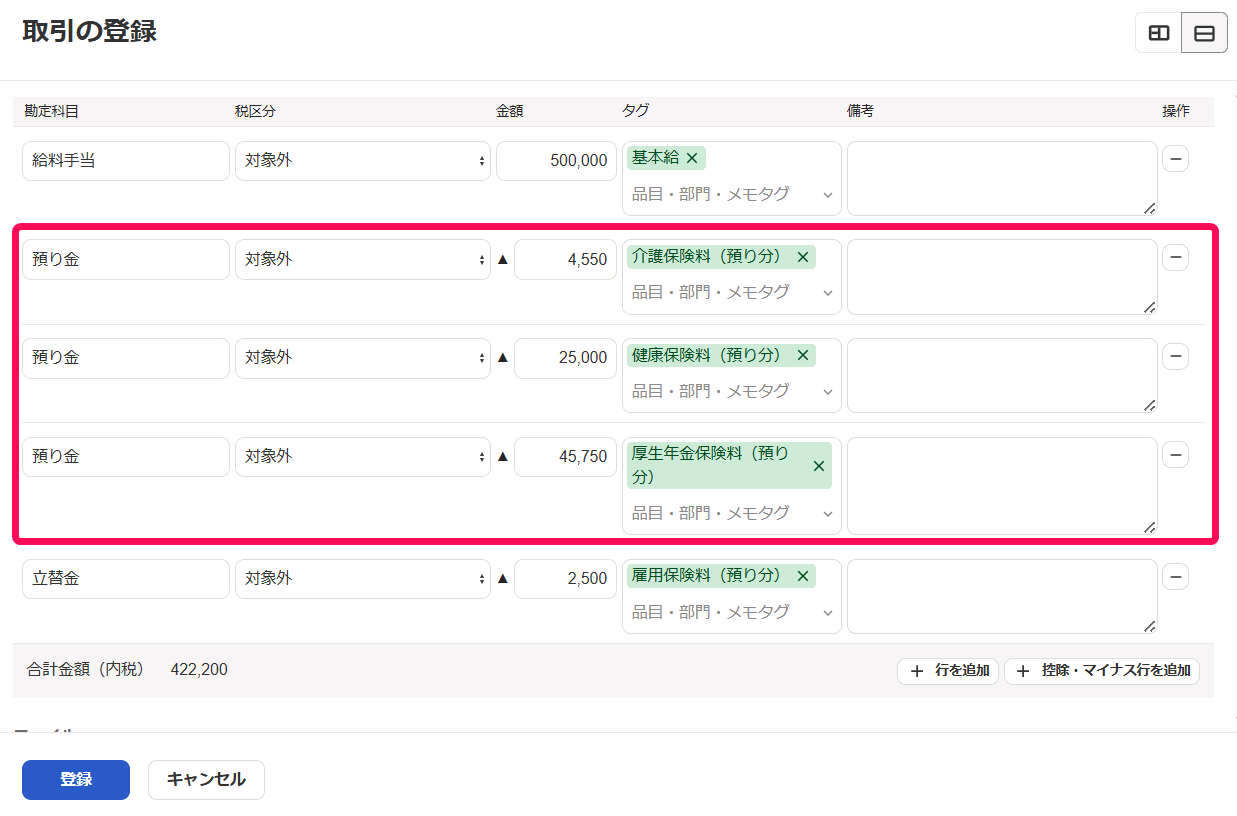Click the remarks box in 介護保険料 row

point(1002,277)
